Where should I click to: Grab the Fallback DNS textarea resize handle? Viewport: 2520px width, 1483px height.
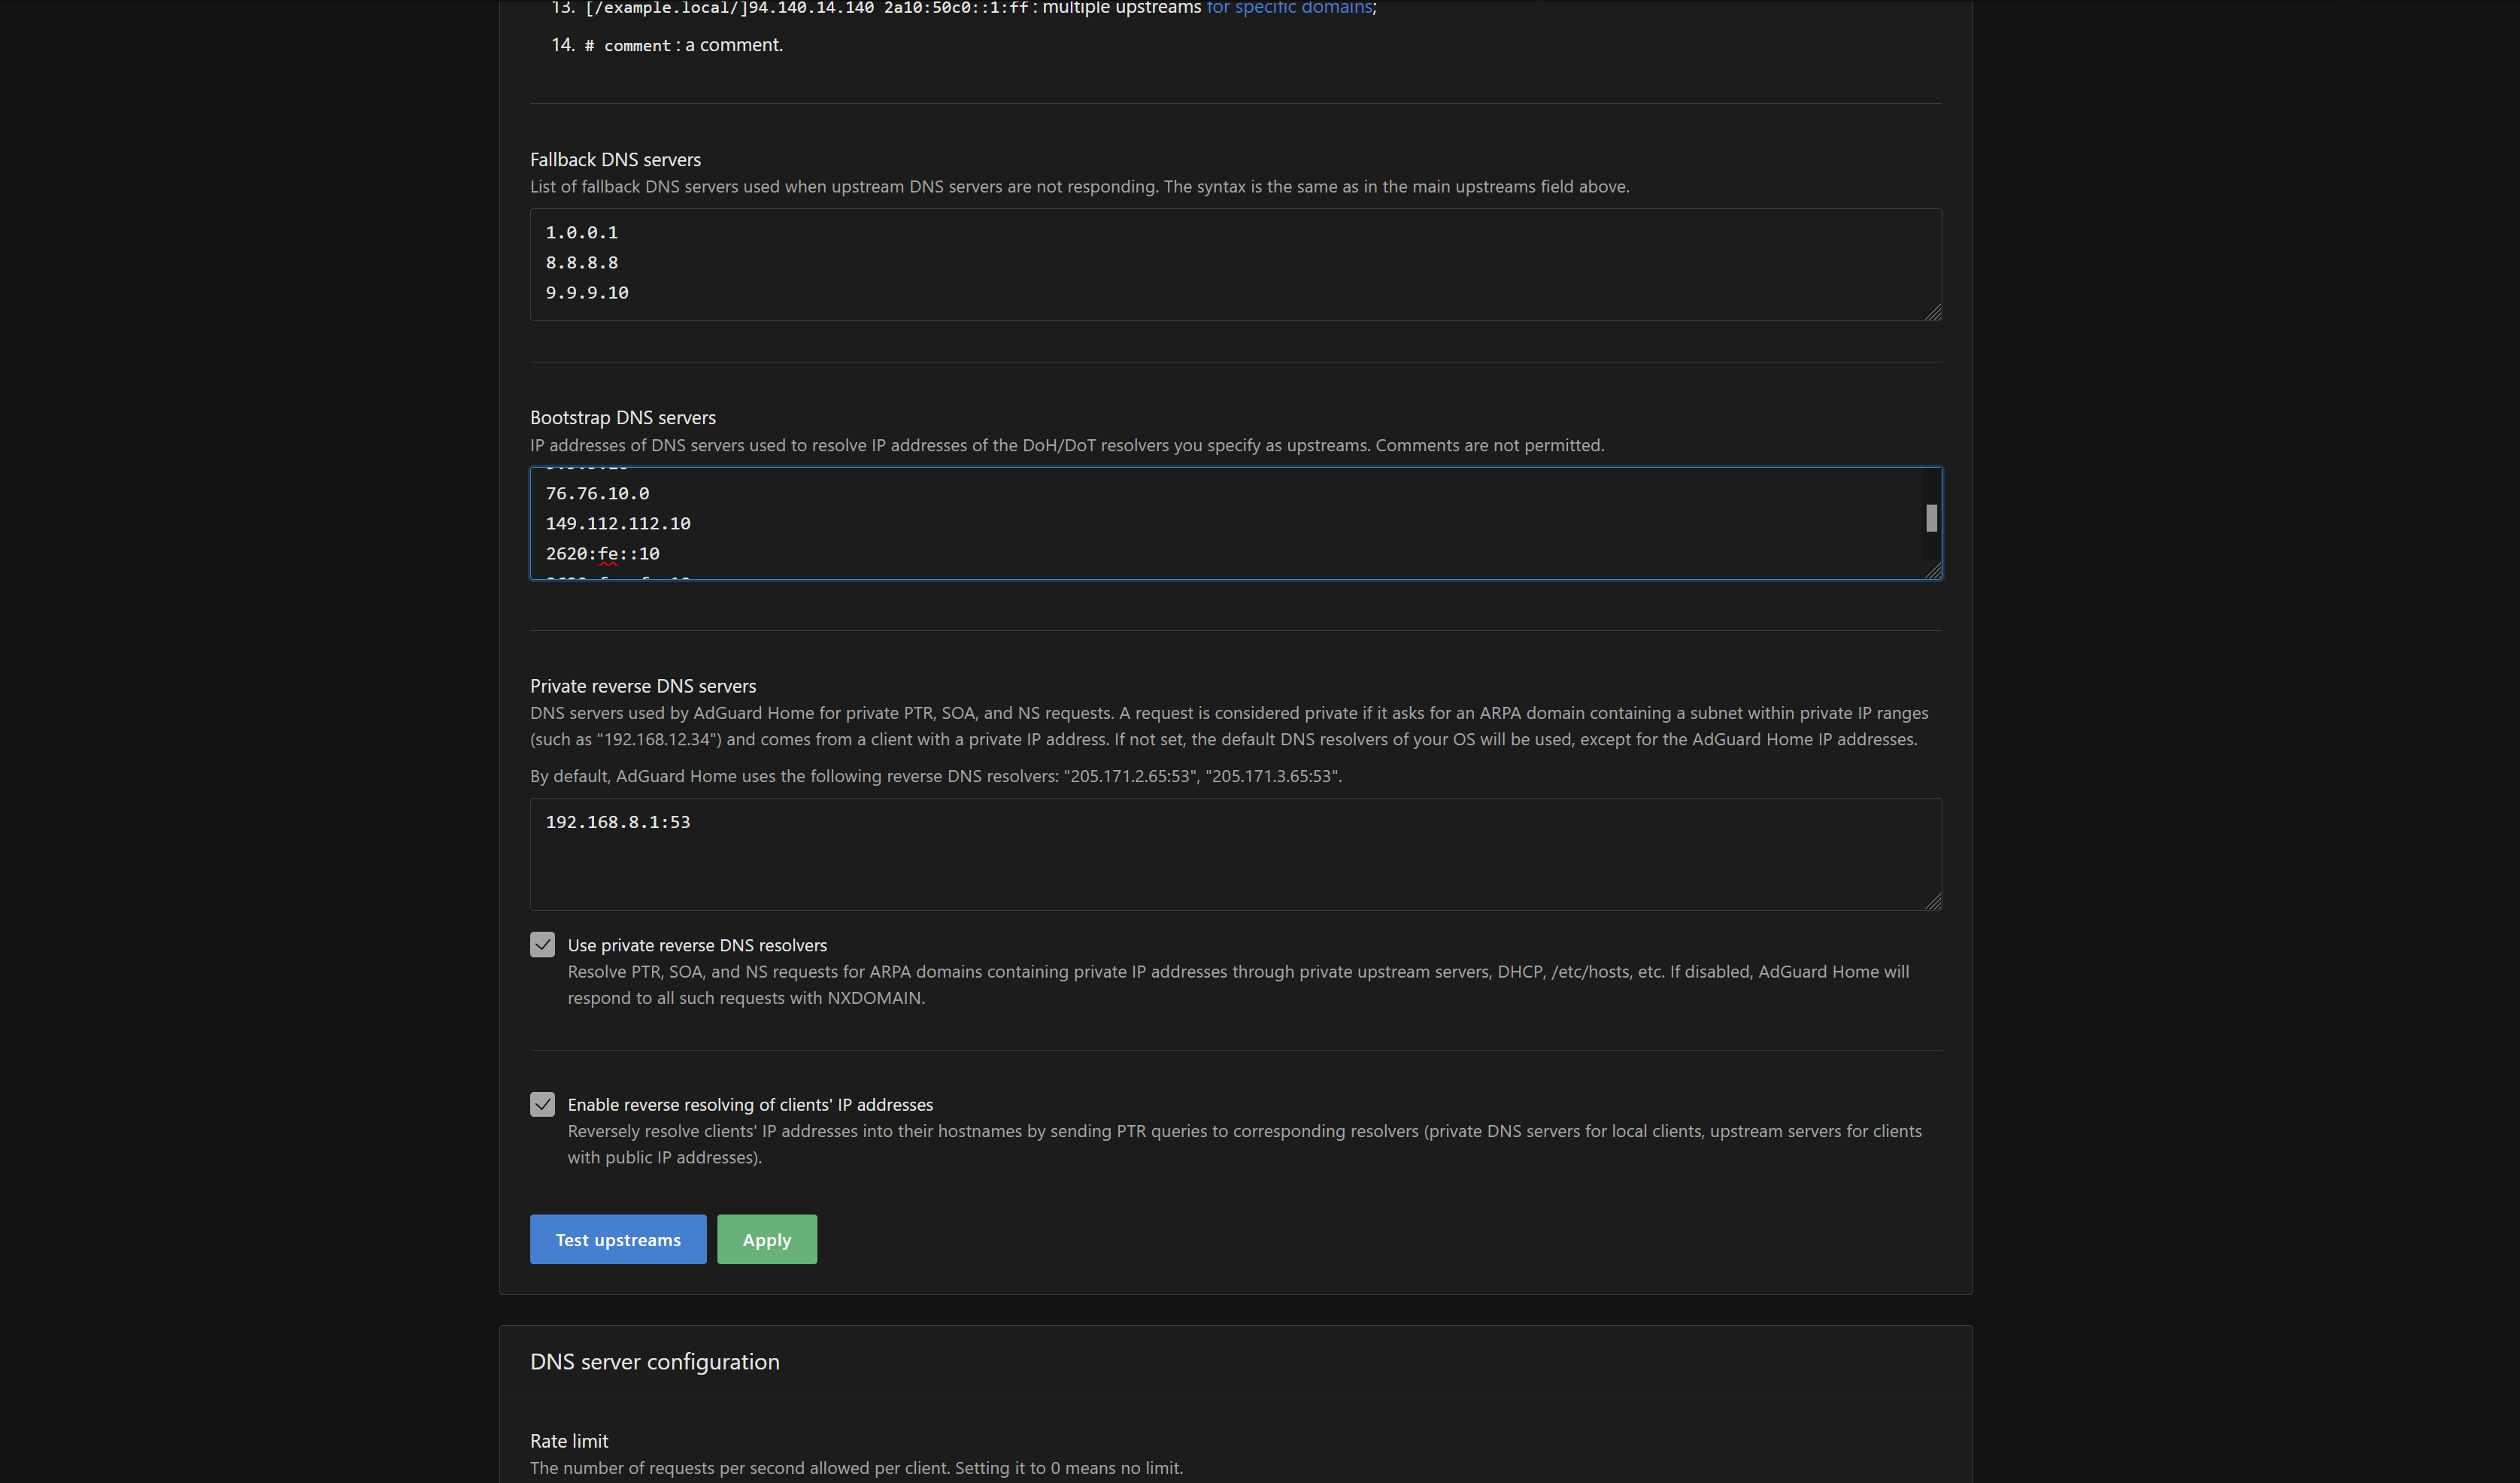(1932, 312)
